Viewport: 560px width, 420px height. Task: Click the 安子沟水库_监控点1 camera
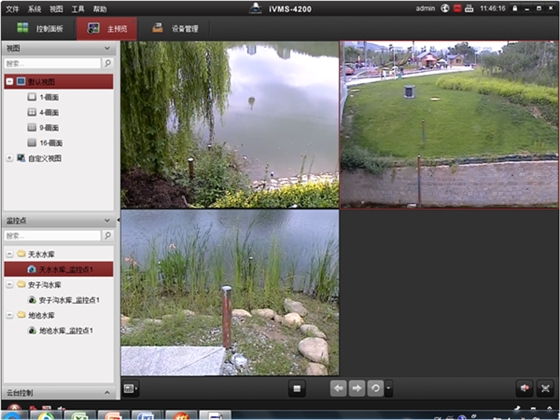pos(64,300)
